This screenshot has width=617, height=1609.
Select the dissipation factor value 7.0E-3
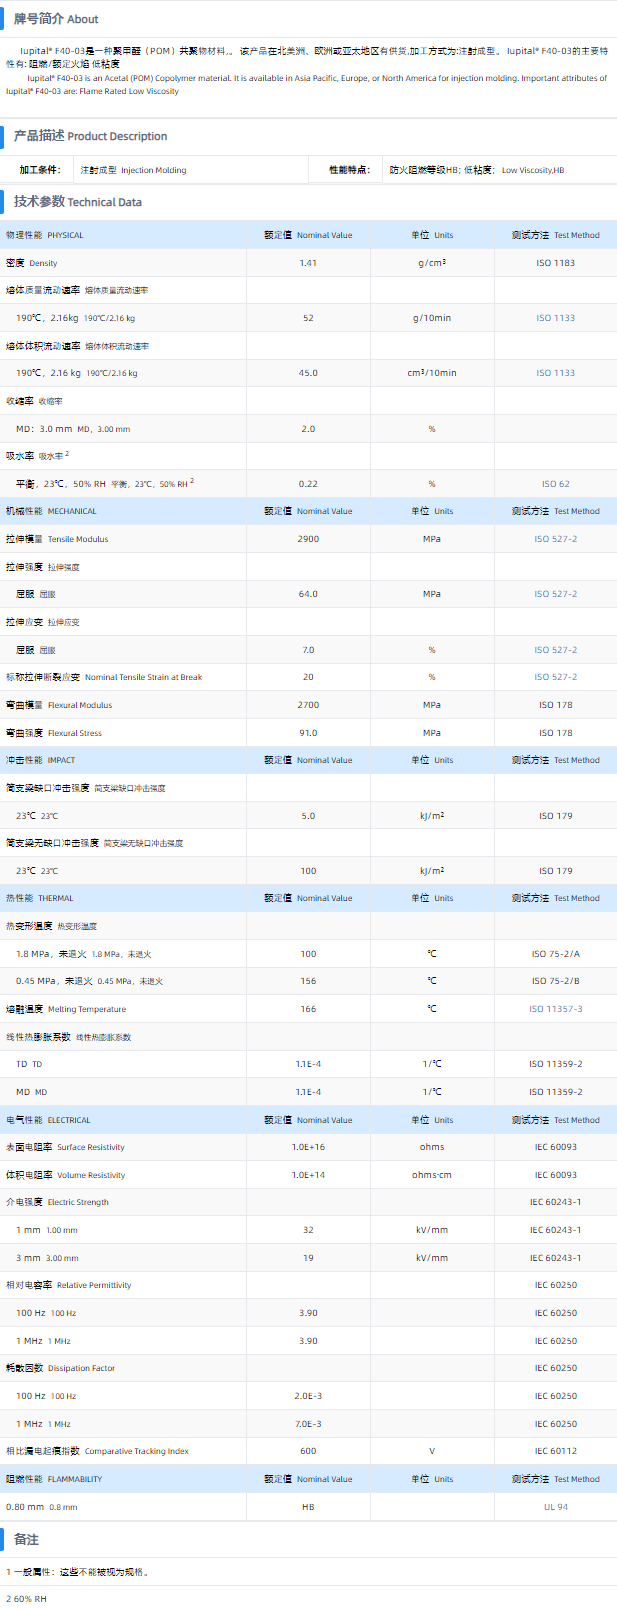pyautogui.click(x=308, y=1424)
